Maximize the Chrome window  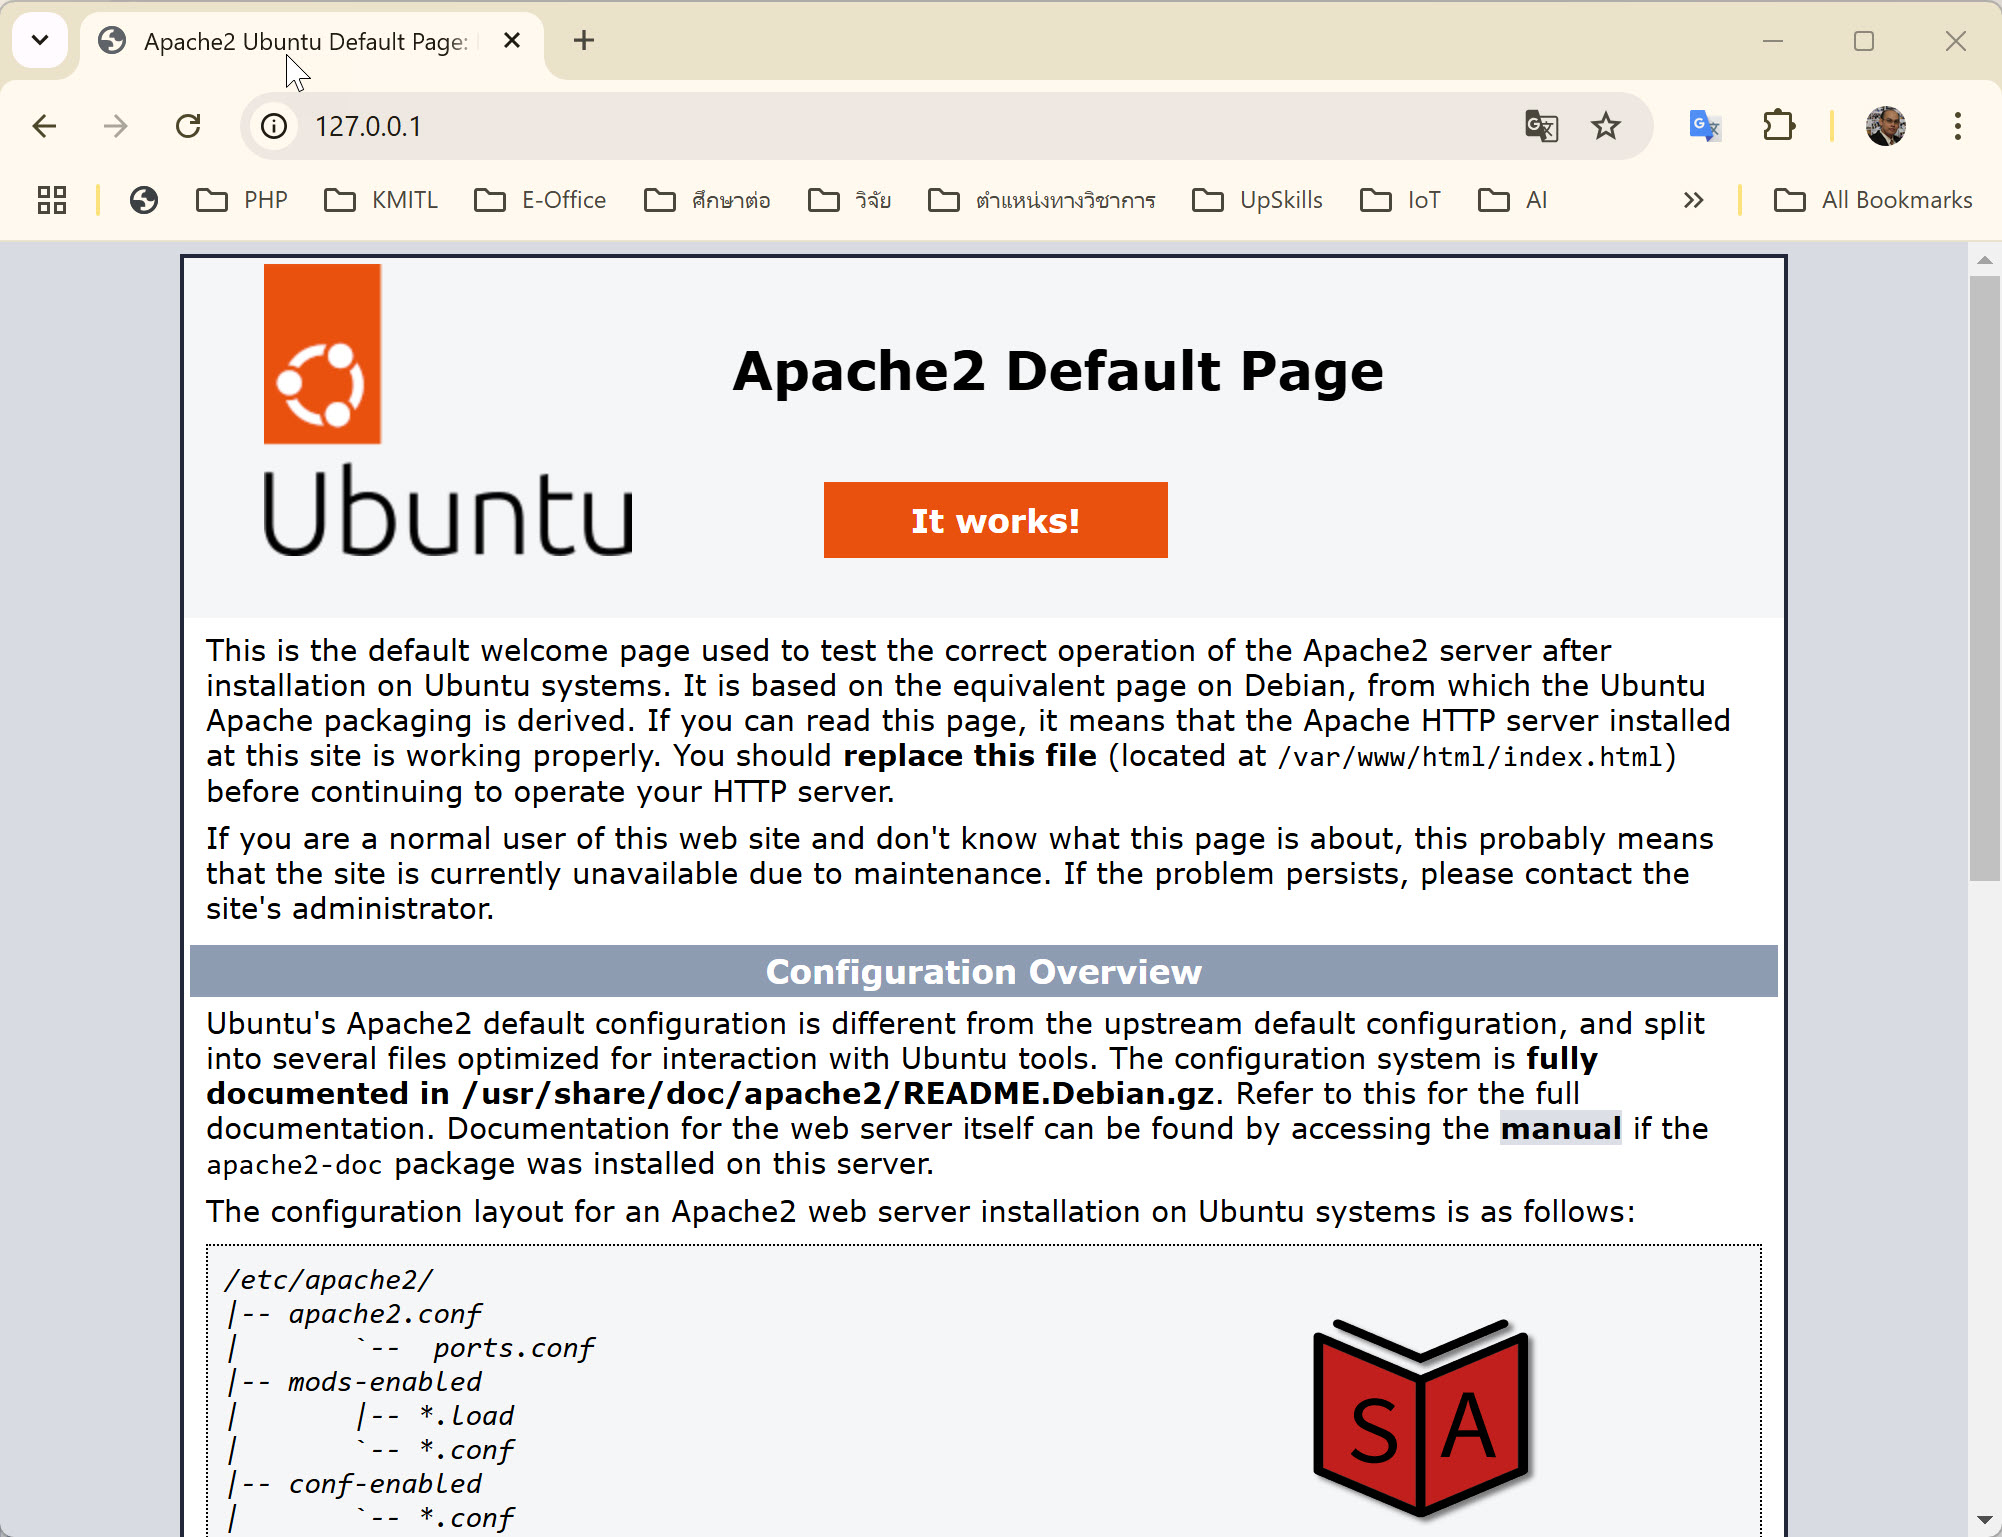(1864, 41)
